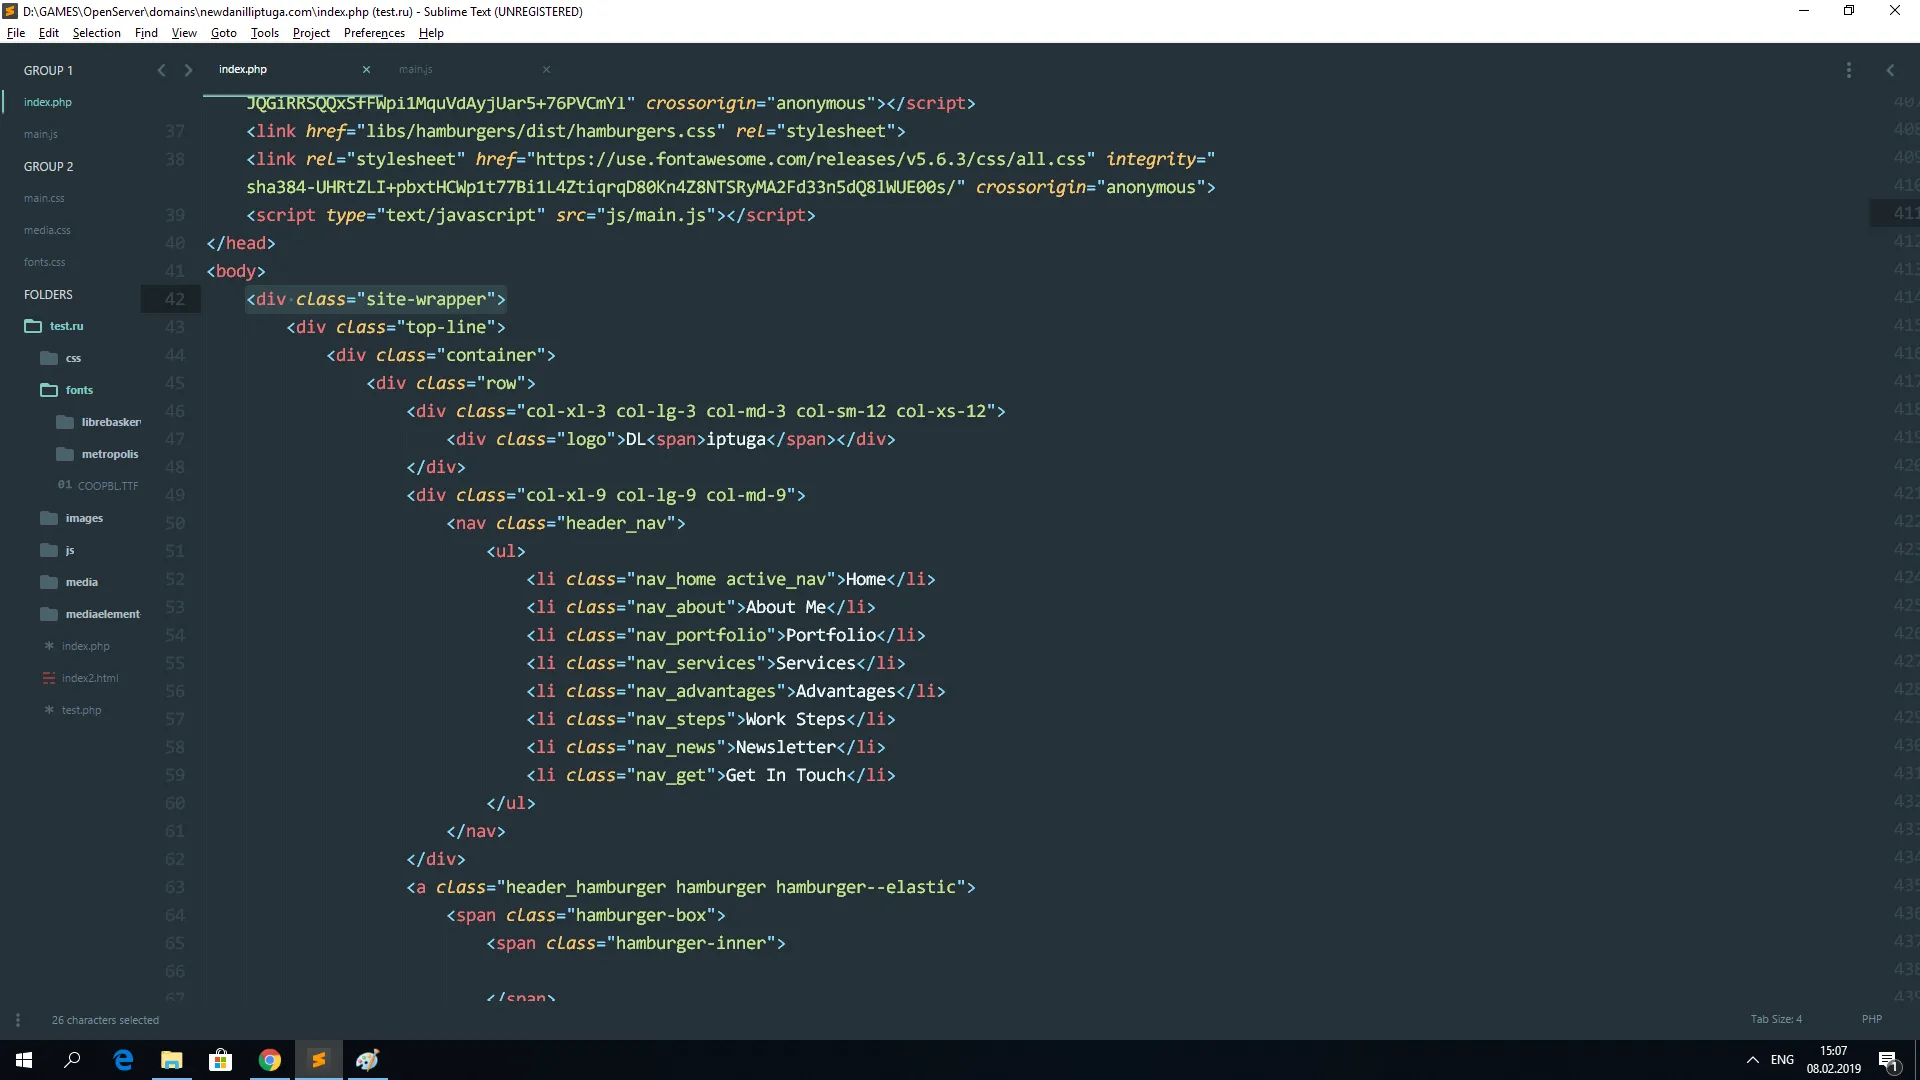
Task: Open the three-dot tab options menu
Action: 1848,70
